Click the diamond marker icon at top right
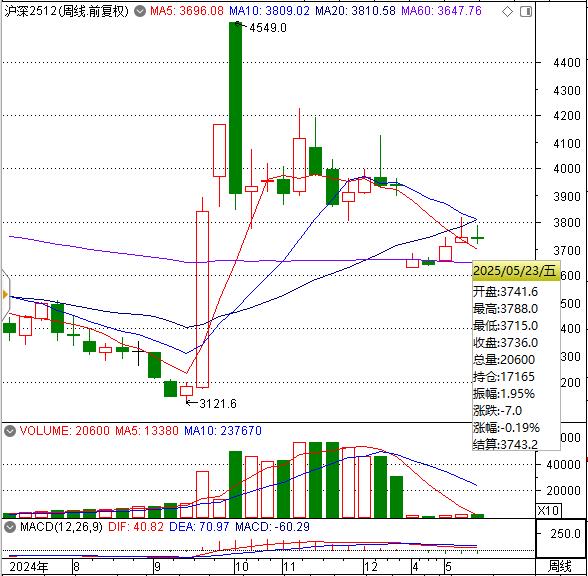 [x=507, y=12]
